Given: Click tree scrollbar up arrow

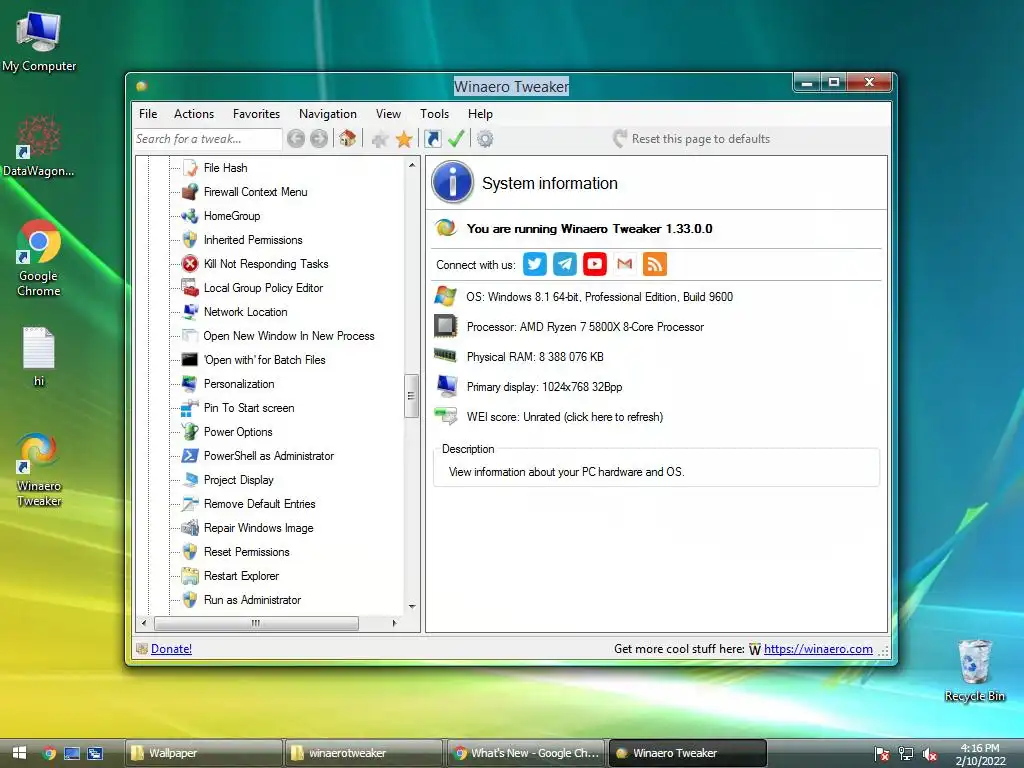Looking at the screenshot, I should (411, 165).
